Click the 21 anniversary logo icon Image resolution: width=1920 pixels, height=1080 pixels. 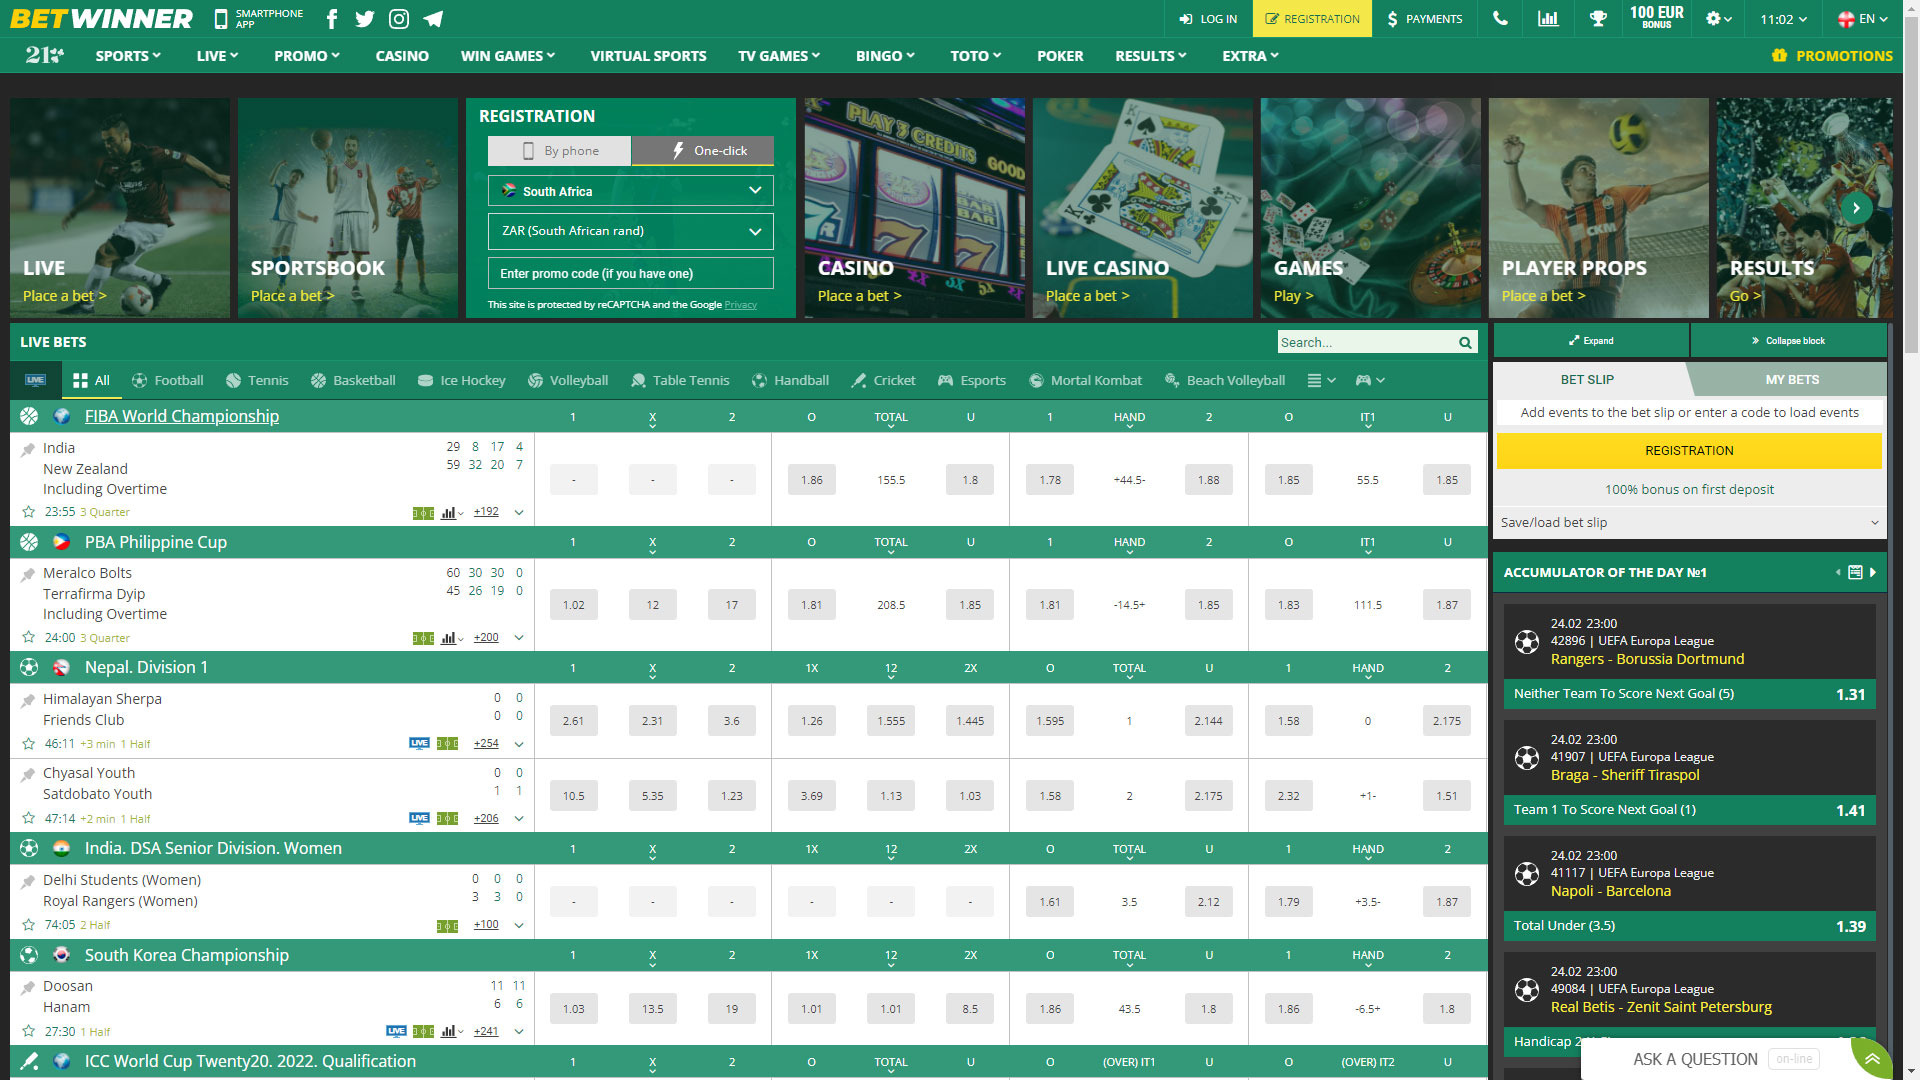pyautogui.click(x=45, y=56)
